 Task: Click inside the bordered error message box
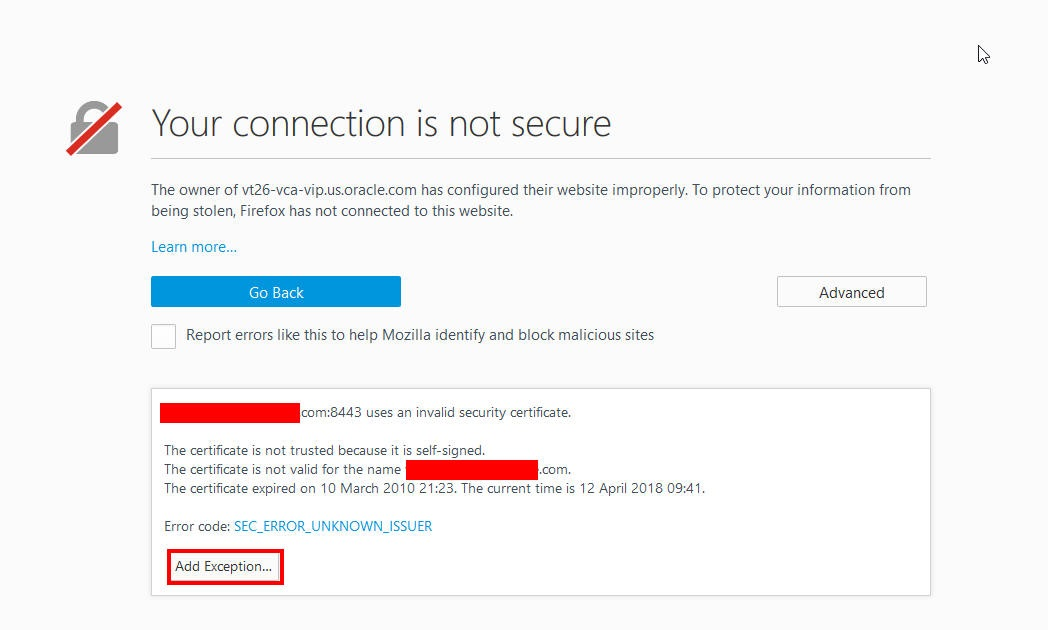pyautogui.click(x=540, y=490)
